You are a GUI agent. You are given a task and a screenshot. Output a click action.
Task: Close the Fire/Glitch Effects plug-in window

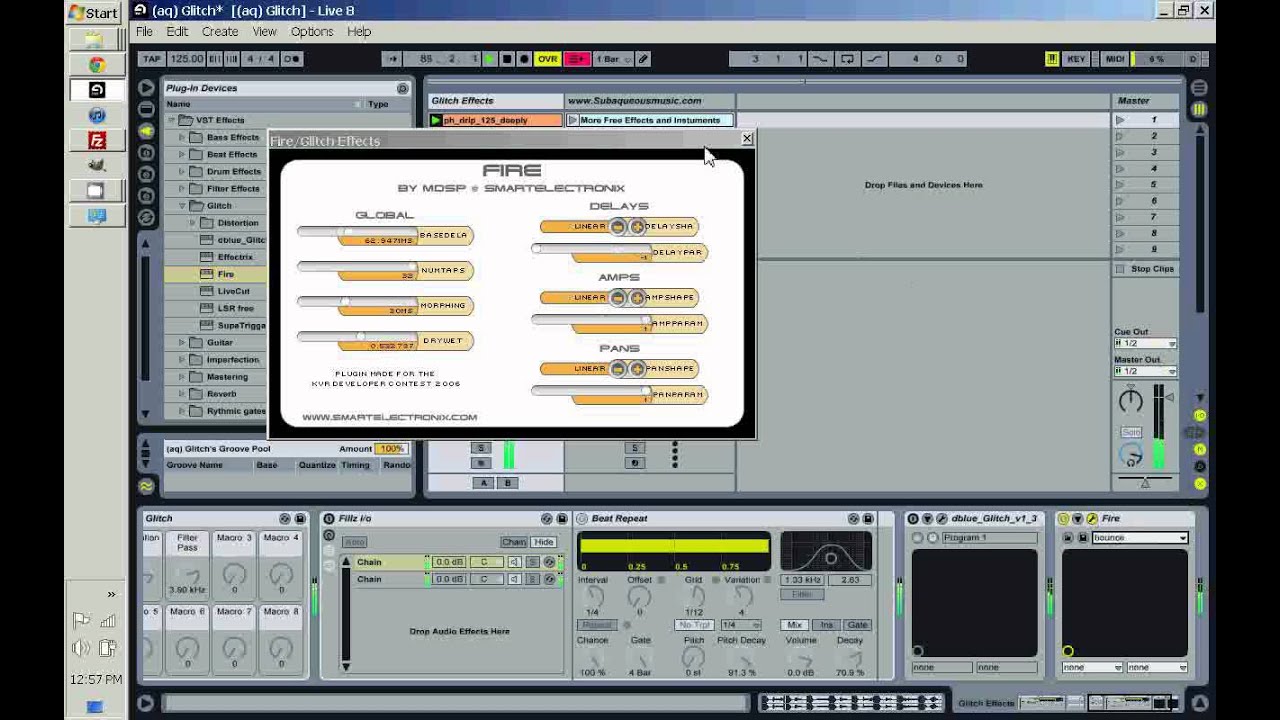[x=746, y=139]
